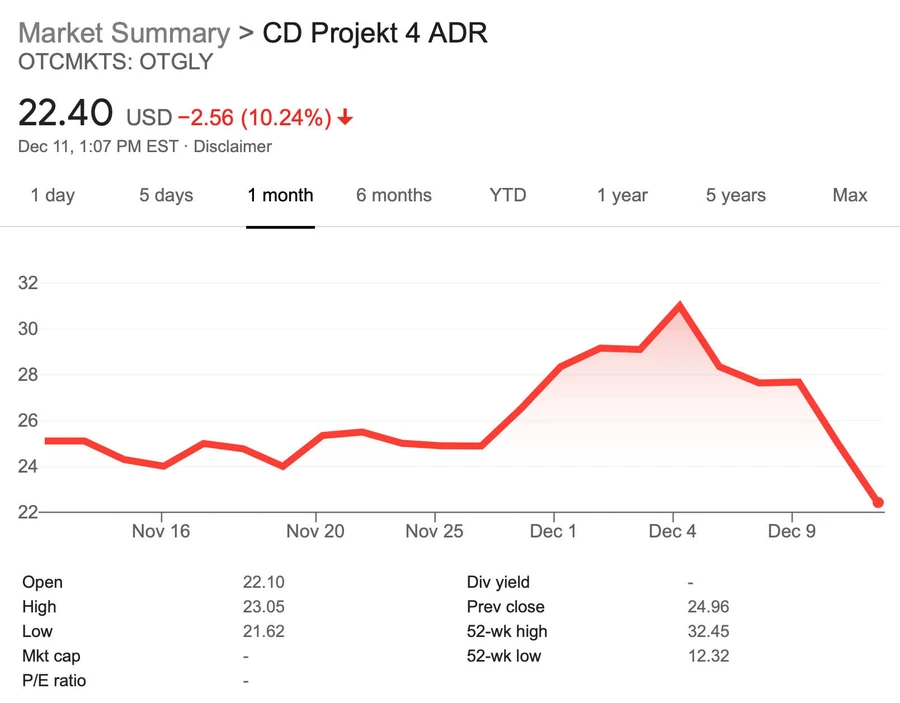Click the current price endpoint dot on chart
Viewport: 900px width, 703px height.
[x=878, y=502]
